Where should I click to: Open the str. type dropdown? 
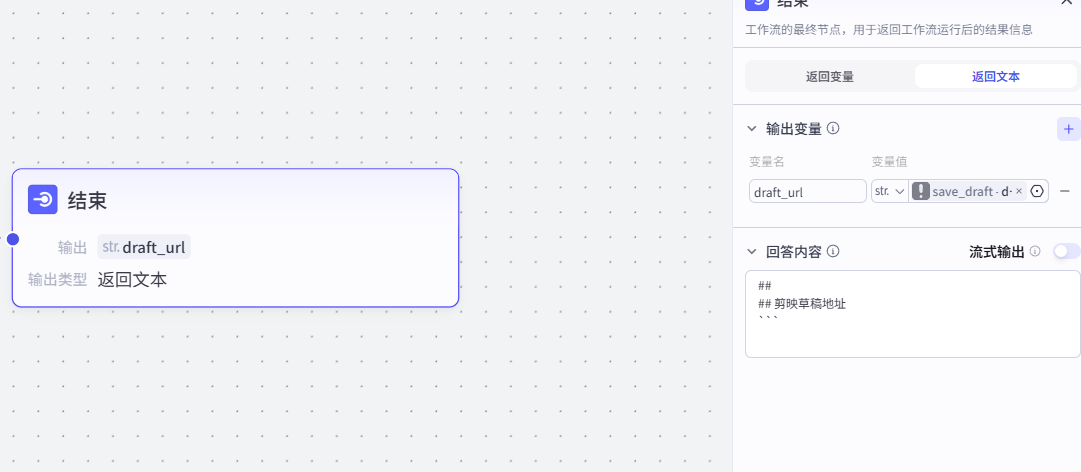point(889,191)
